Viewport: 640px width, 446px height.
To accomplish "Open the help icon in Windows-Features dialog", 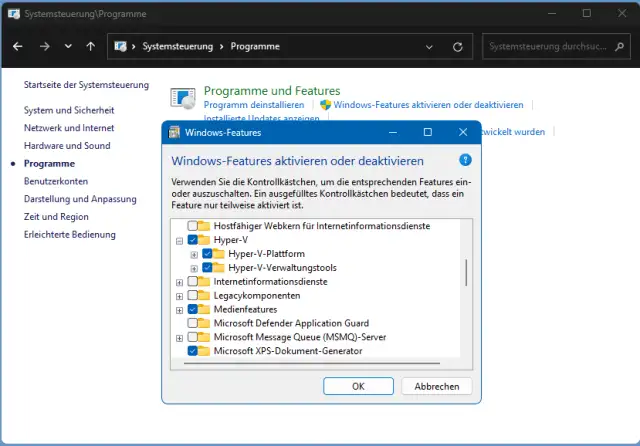I will (x=465, y=160).
